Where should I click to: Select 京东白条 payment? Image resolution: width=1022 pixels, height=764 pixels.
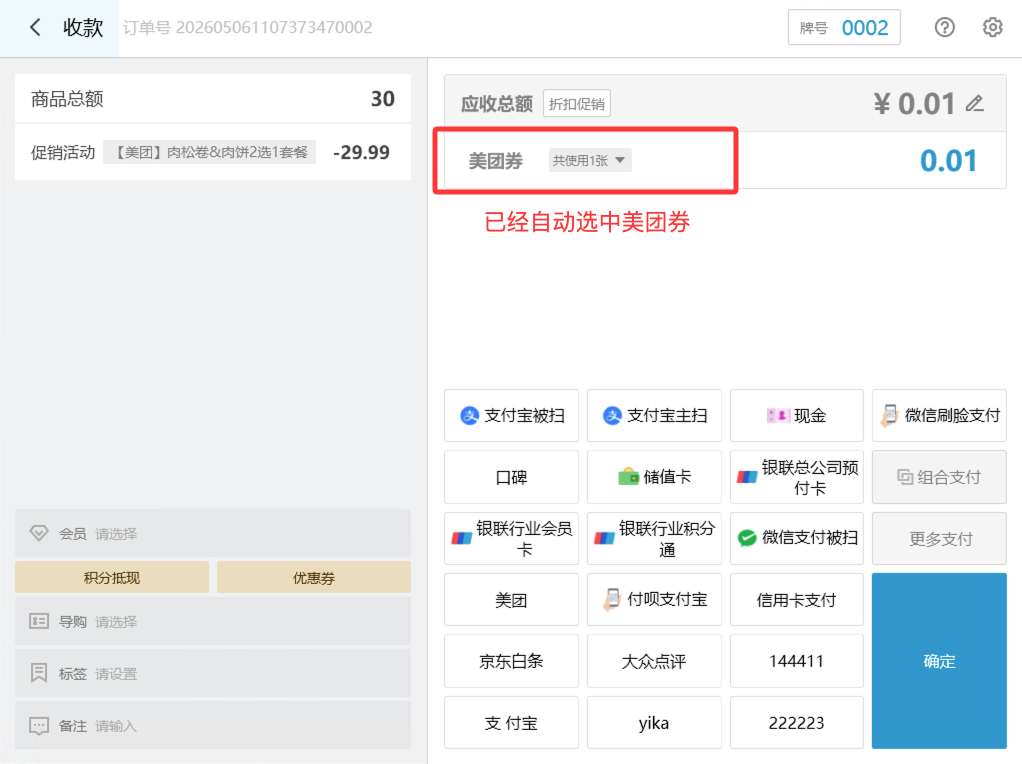pyautogui.click(x=511, y=661)
